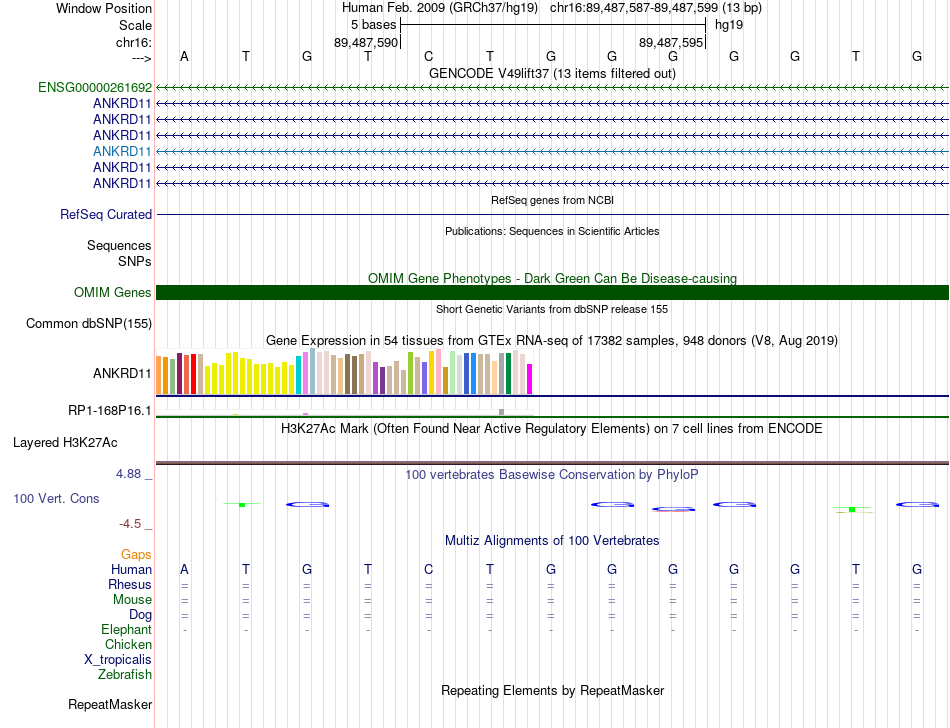Screen dimensions: 950x728
Task: Open the ANKRD11 GTEx expression bar chart
Action: pyautogui.click(x=344, y=372)
